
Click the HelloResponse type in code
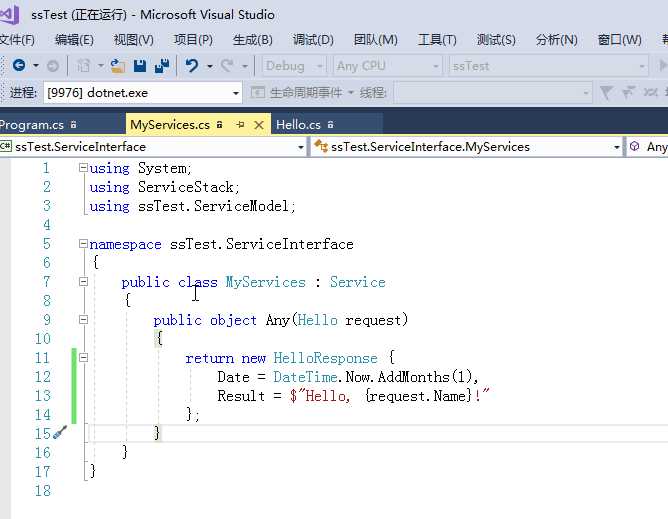click(325, 358)
